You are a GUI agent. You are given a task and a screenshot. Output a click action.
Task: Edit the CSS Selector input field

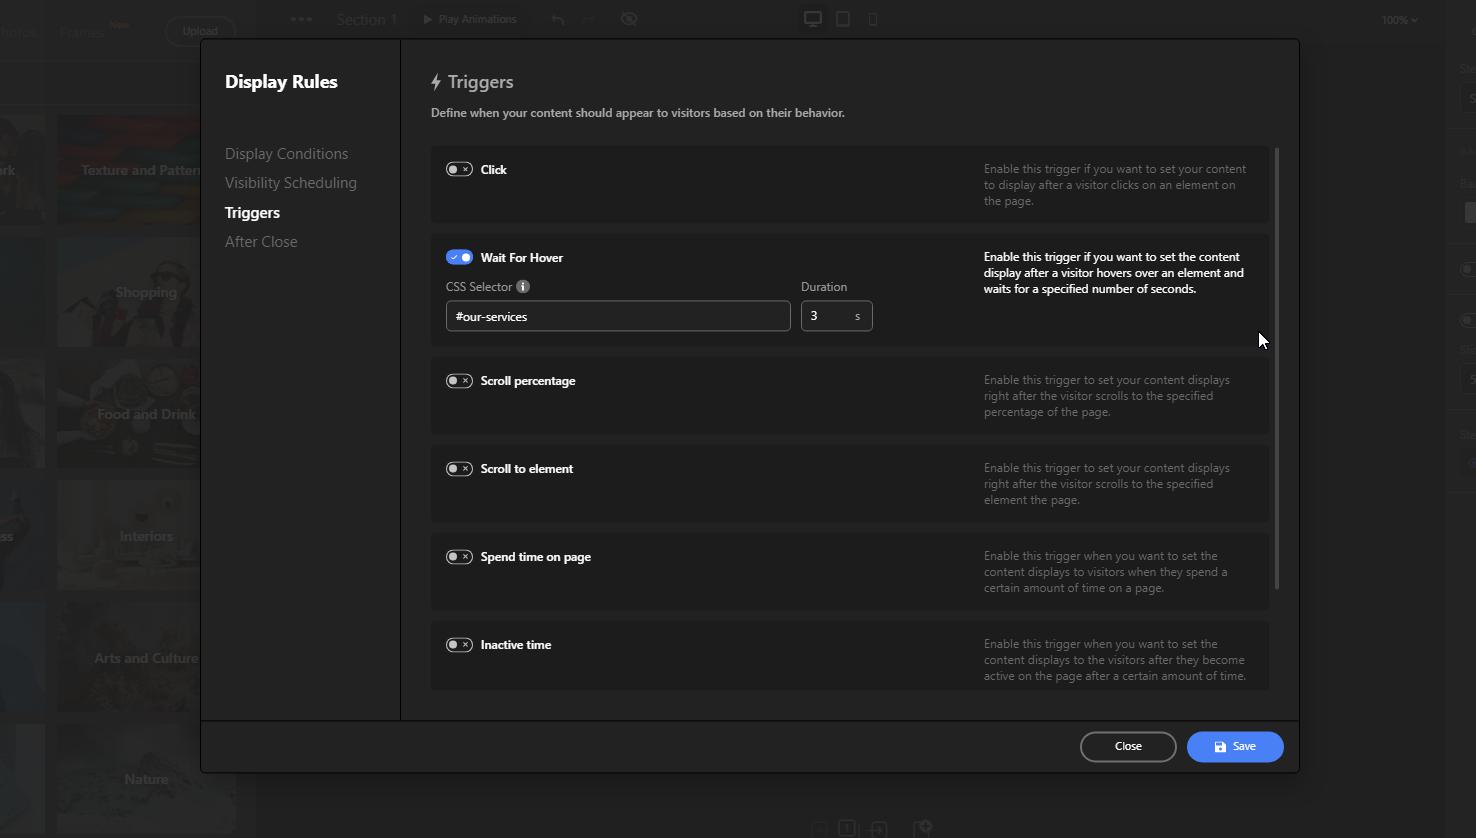(x=618, y=316)
